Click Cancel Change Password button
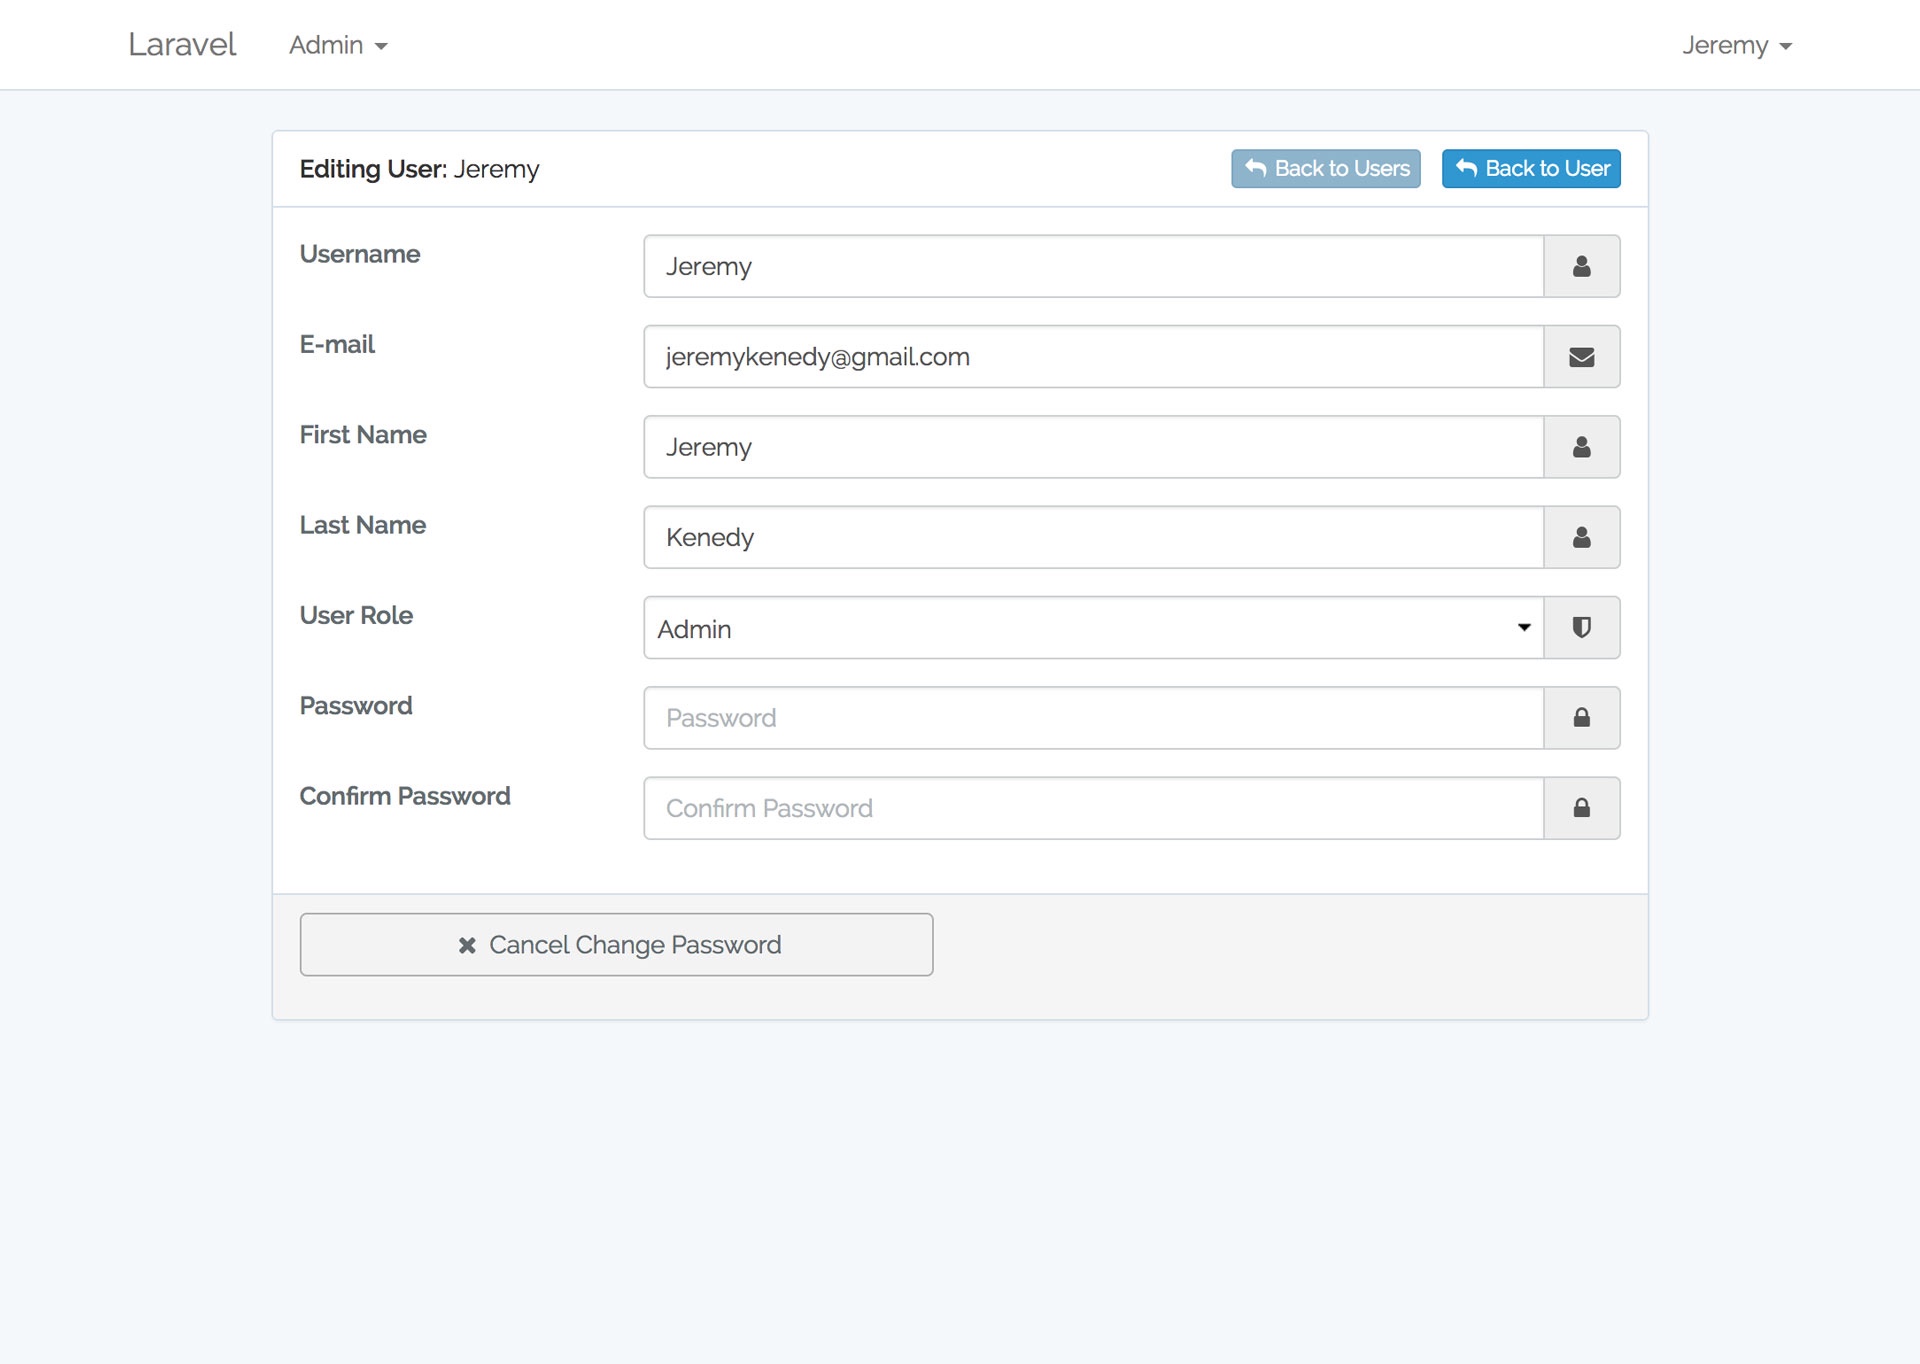This screenshot has height=1364, width=1920. 616,944
